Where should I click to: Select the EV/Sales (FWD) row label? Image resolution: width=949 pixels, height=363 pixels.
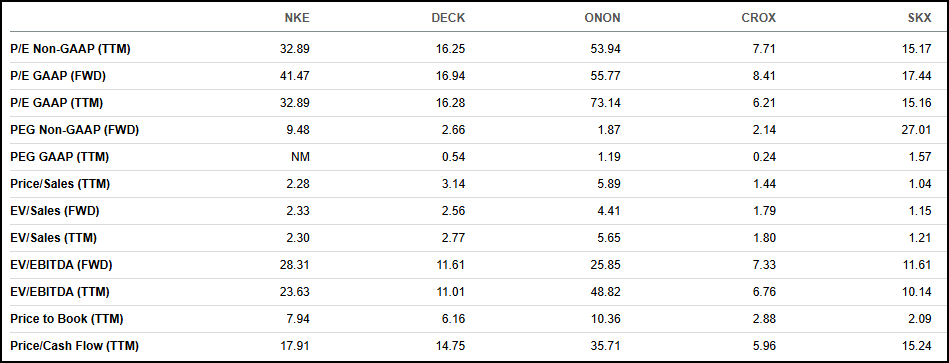[54, 211]
